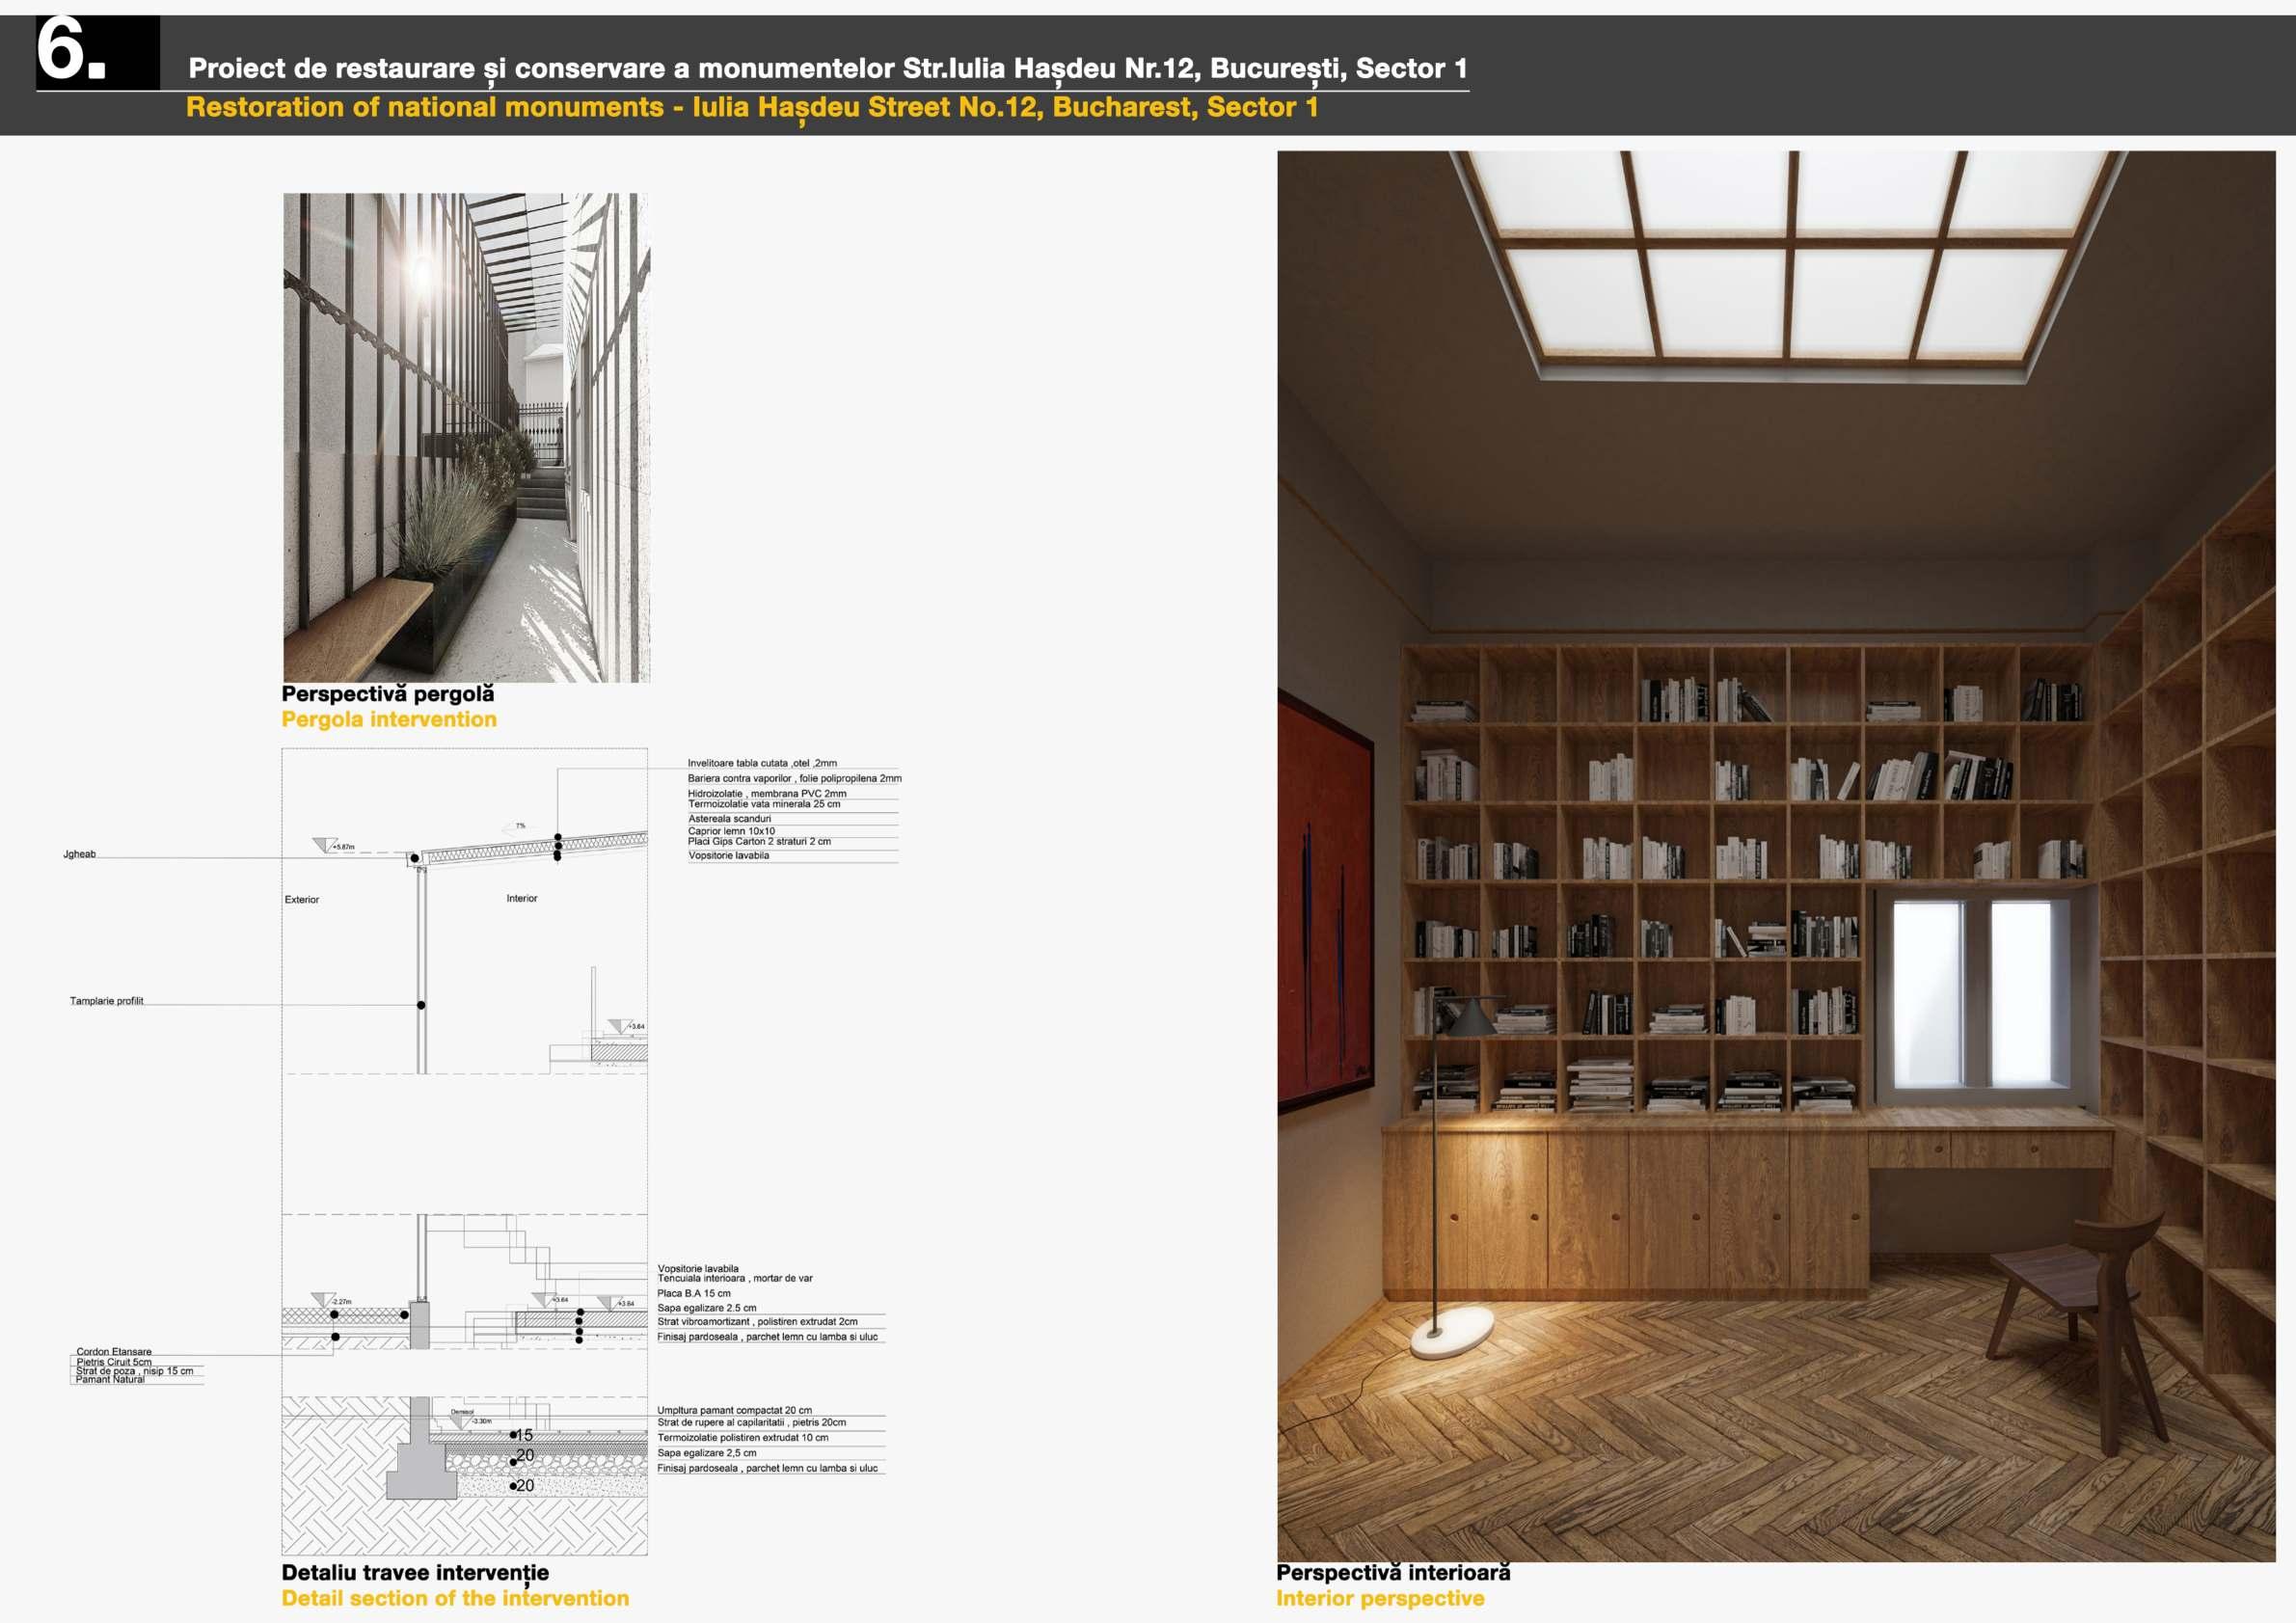Click the yellow English project title
The width and height of the screenshot is (2296, 1623).
point(752,107)
